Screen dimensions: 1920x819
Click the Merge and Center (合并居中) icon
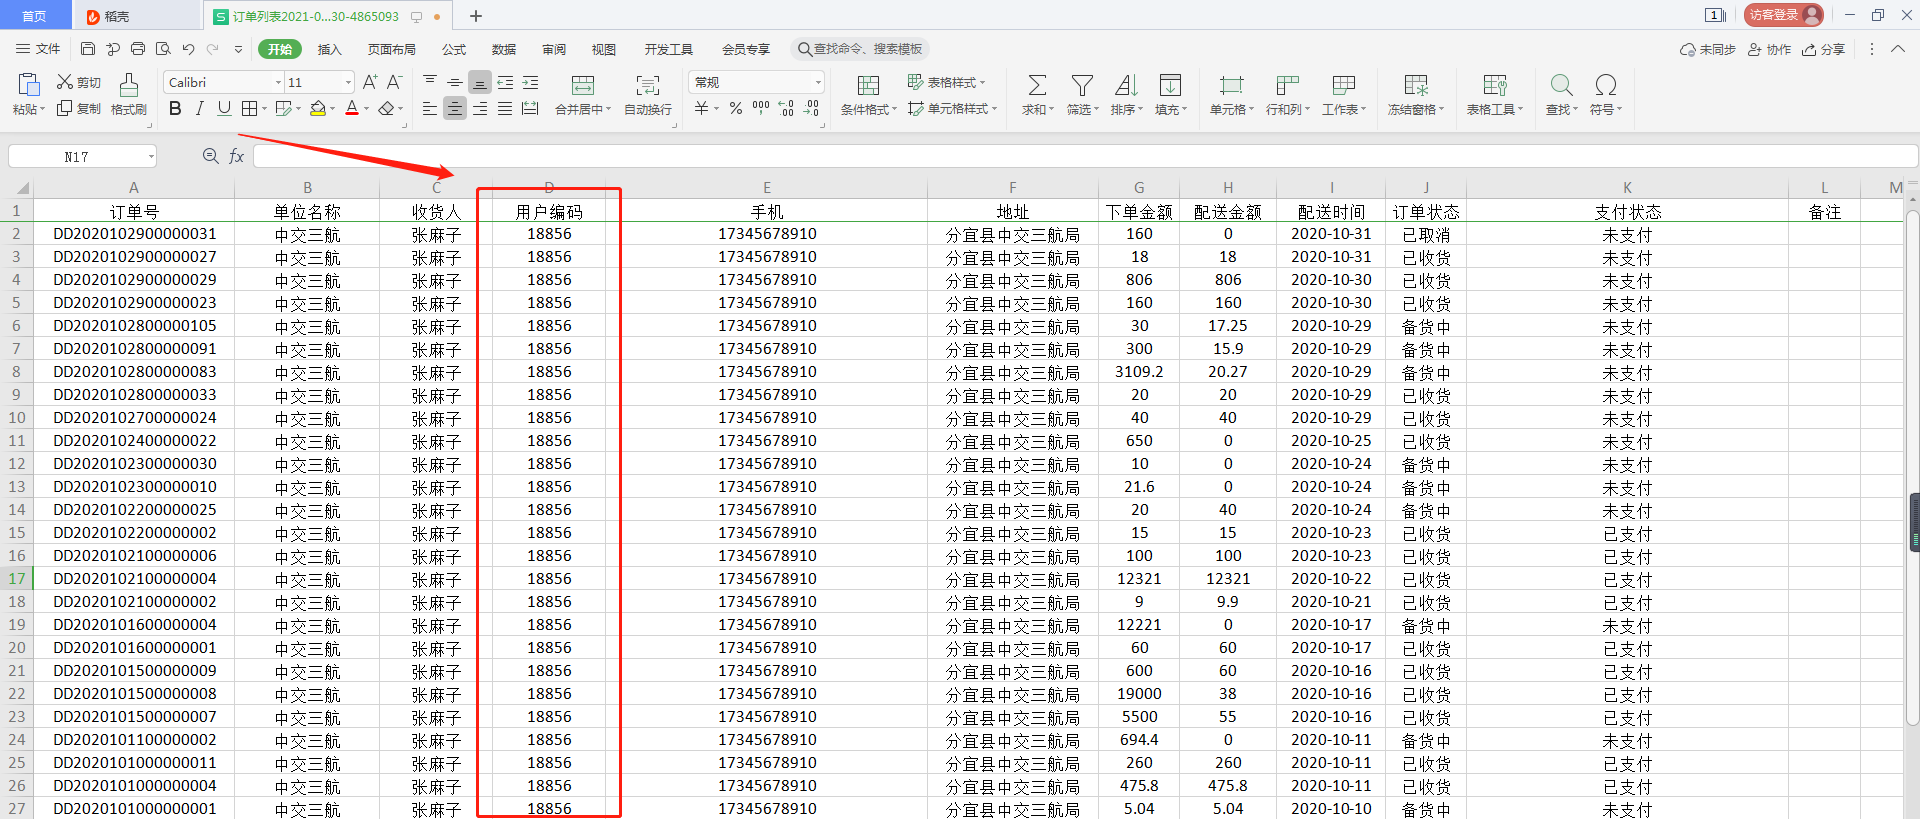tap(582, 86)
